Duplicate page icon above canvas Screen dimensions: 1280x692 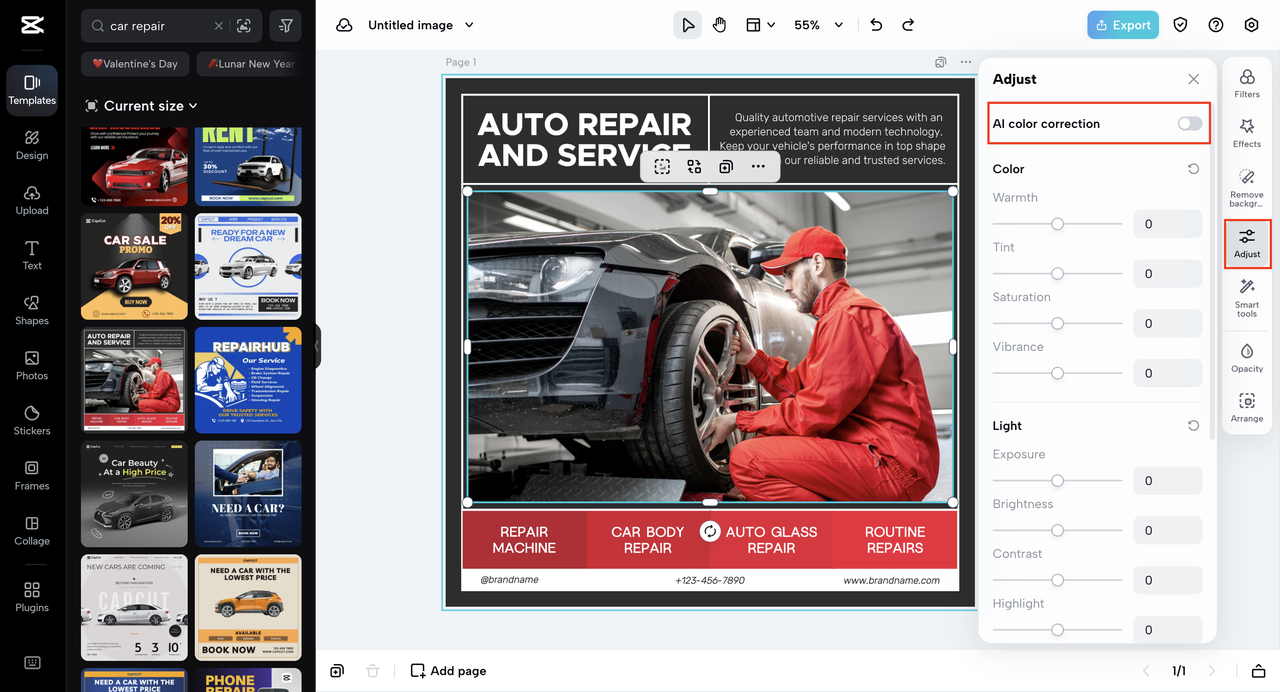click(x=941, y=62)
